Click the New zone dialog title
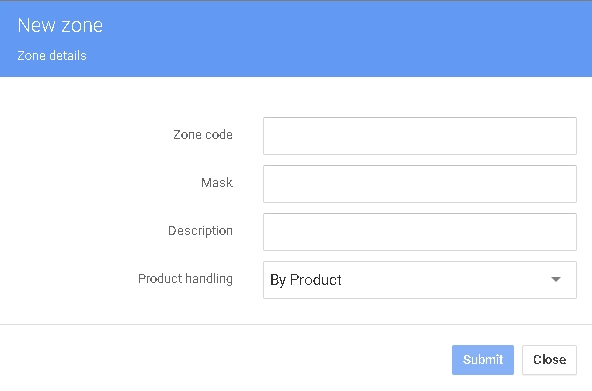Image resolution: width=592 pixels, height=391 pixels. tap(60, 25)
